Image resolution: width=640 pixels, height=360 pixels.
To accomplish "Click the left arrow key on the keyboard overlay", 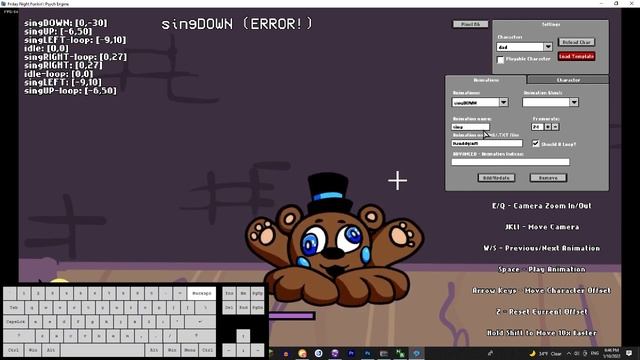I will click(229, 350).
